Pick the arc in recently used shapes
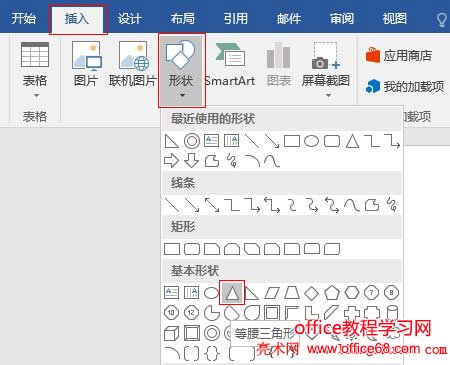This screenshot has width=450, height=365. click(252, 161)
